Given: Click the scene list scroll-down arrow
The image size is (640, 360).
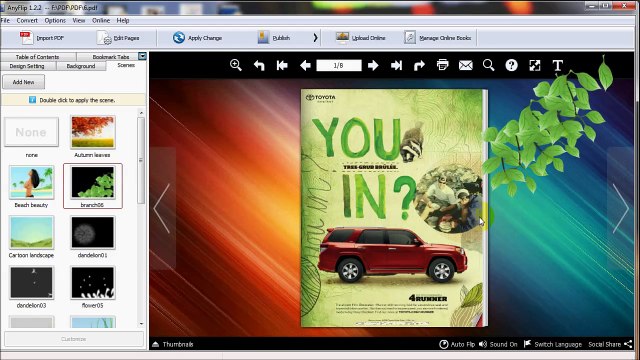Looking at the screenshot, I should point(141,324).
